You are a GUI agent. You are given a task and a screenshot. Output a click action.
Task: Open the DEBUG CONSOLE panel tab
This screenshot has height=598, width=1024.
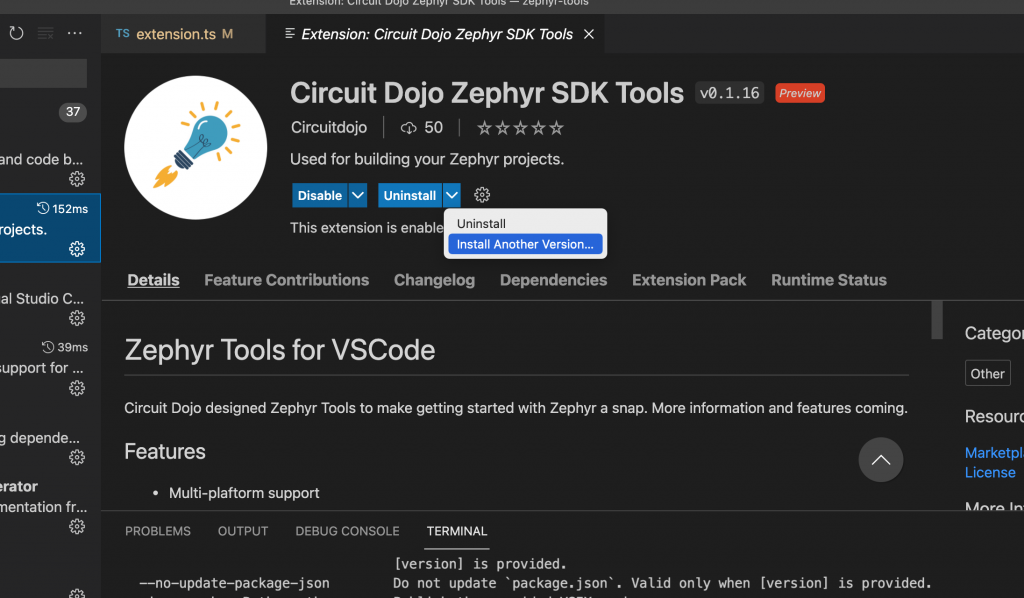(347, 531)
